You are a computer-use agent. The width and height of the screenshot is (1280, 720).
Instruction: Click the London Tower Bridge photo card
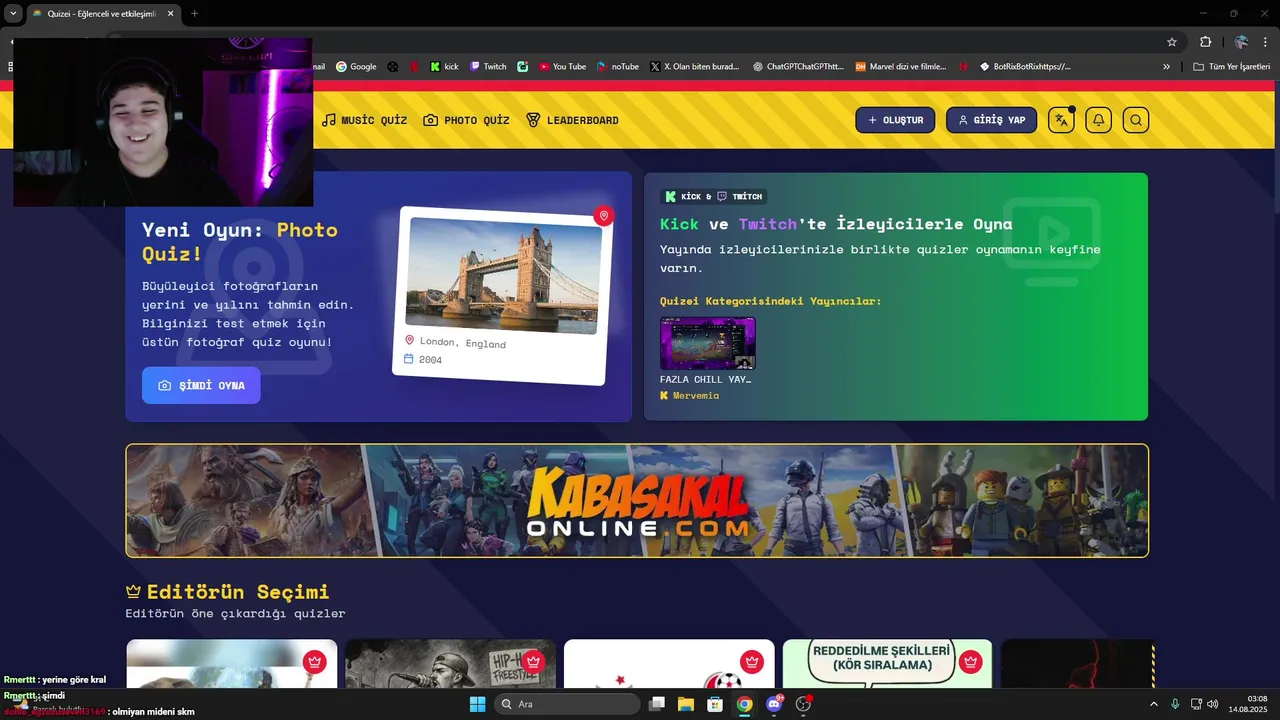tap(502, 295)
